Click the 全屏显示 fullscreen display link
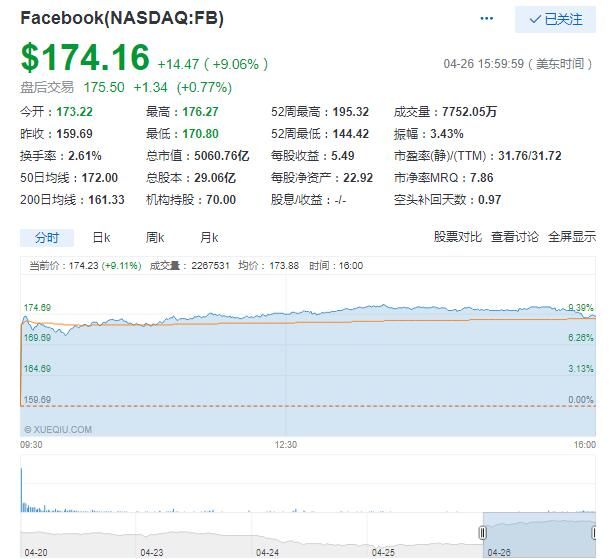This screenshot has width=615, height=559. 572,237
